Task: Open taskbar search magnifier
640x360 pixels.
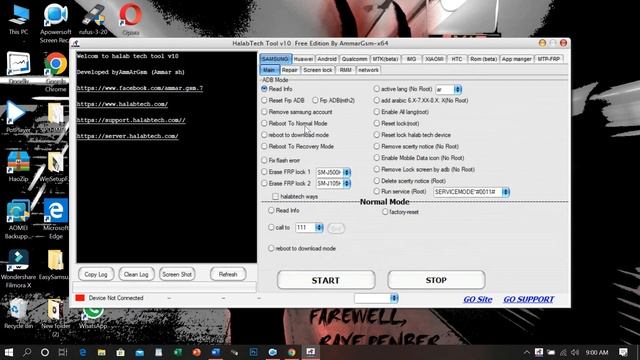Action: pyautogui.click(x=27, y=352)
